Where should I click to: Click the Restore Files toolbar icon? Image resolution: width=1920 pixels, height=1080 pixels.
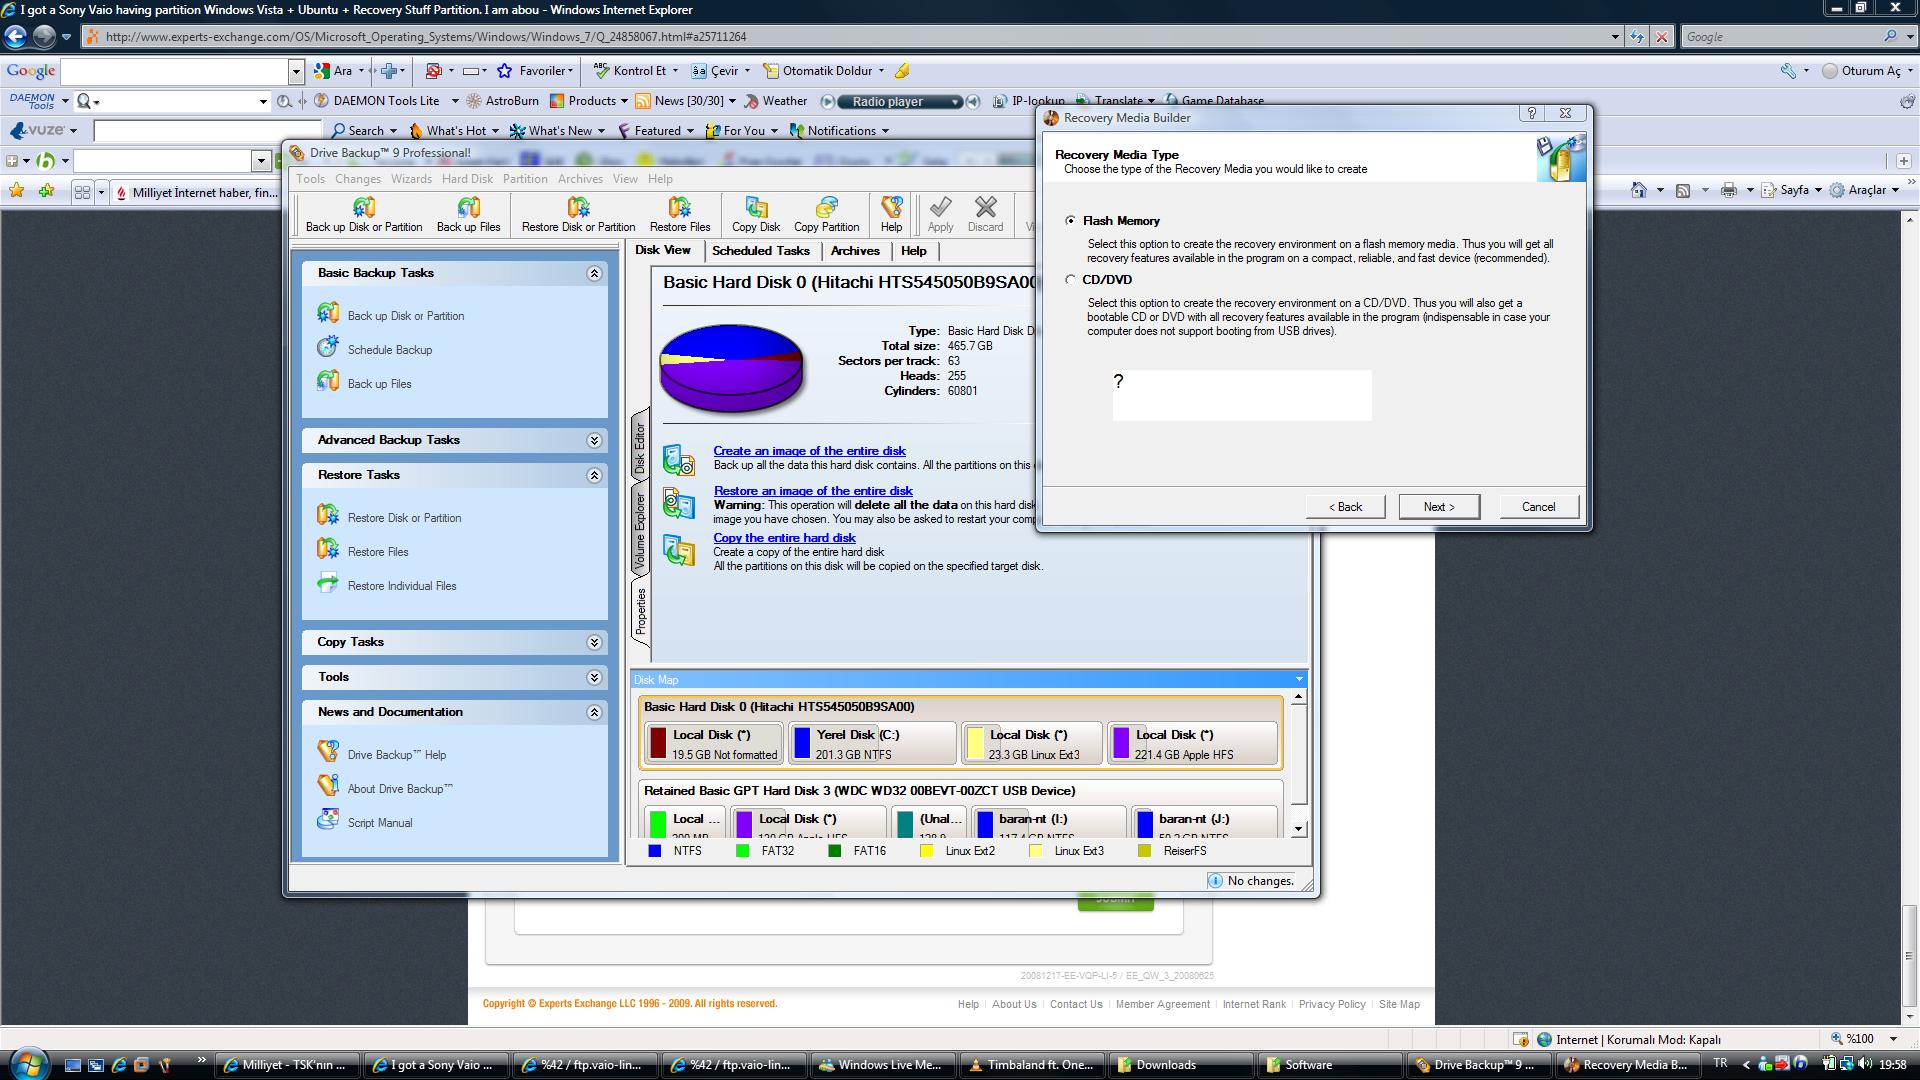click(x=679, y=214)
